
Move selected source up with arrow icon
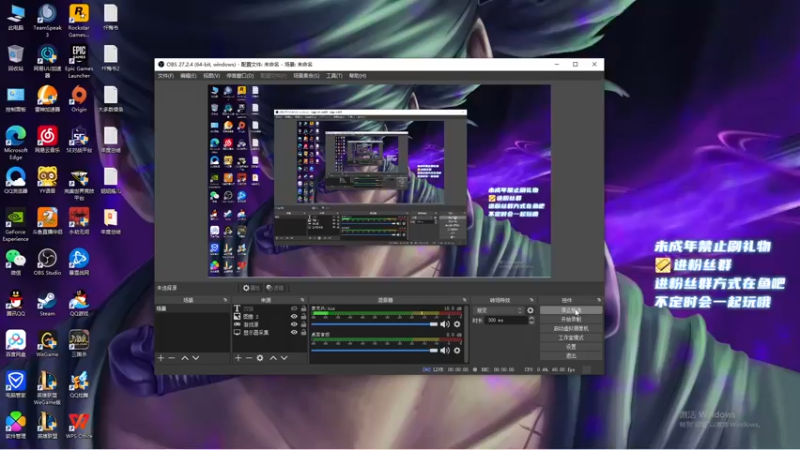coord(273,357)
